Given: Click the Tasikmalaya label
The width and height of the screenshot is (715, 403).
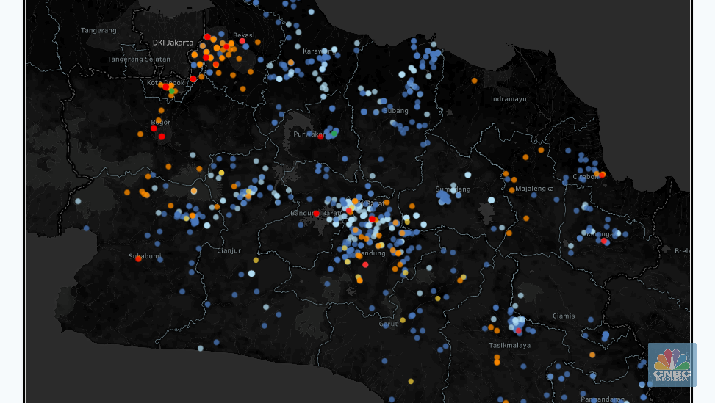Looking at the screenshot, I should (x=509, y=344).
